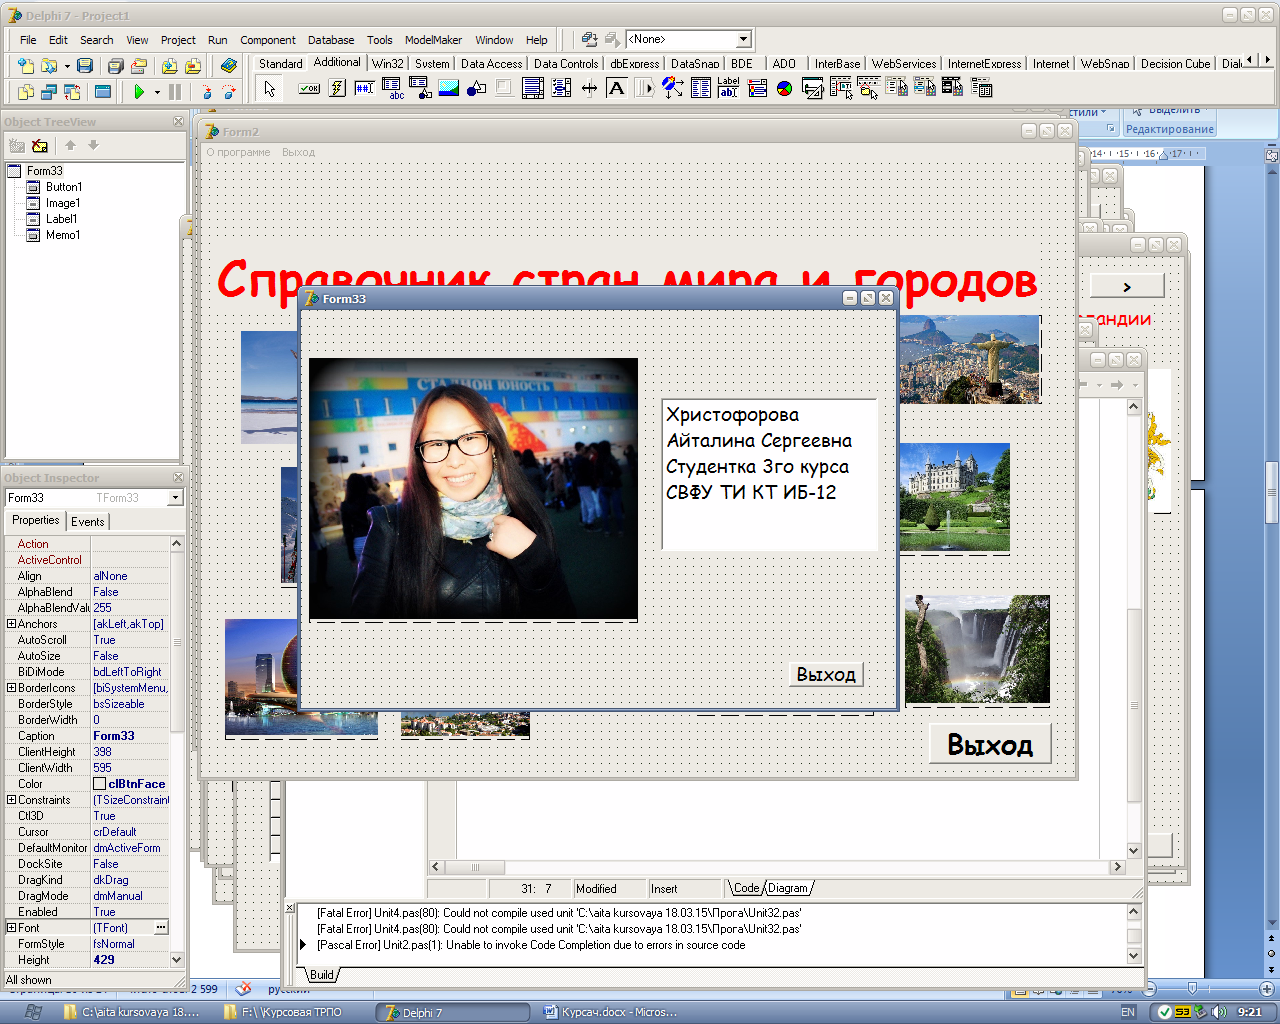Select Memo1 in the Object TreeView
1280x1024 pixels.
pyautogui.click(x=62, y=235)
